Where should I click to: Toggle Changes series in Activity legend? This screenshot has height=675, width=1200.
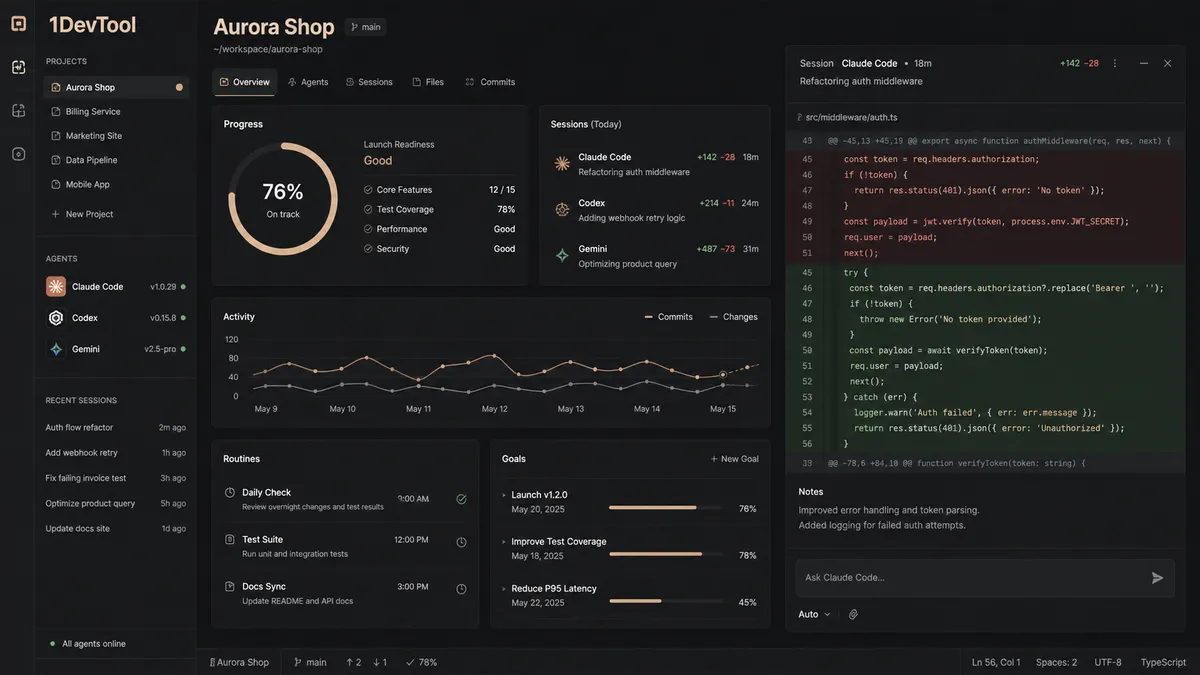pyautogui.click(x=733, y=317)
